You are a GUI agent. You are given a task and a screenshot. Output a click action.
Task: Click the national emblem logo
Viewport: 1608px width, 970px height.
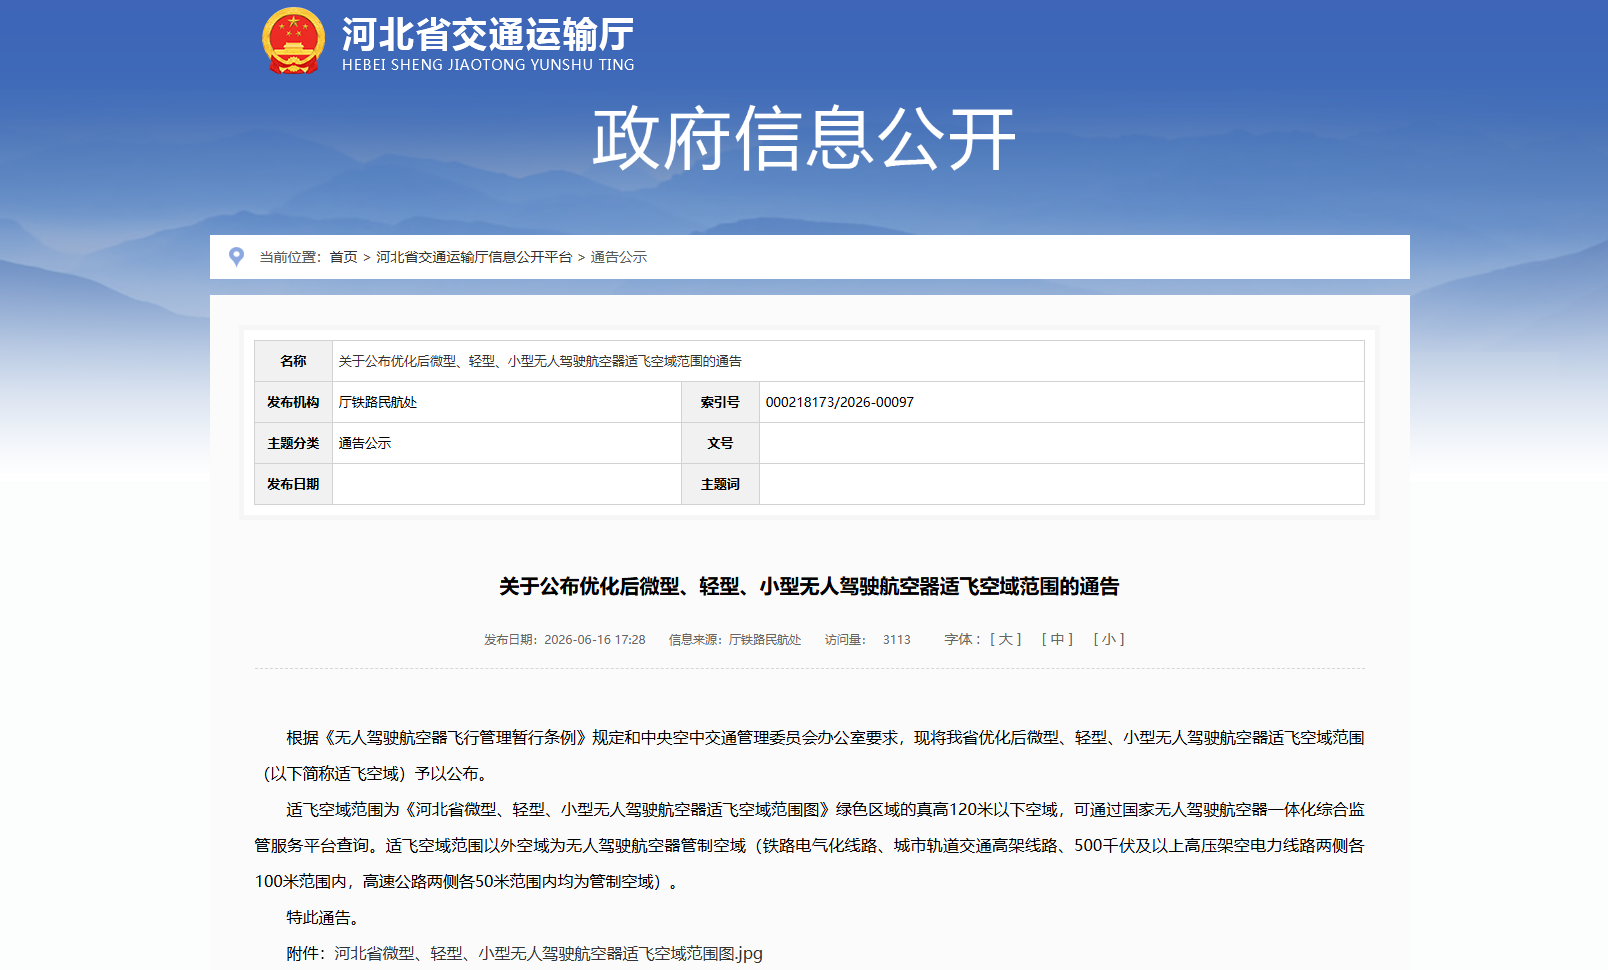pyautogui.click(x=293, y=41)
